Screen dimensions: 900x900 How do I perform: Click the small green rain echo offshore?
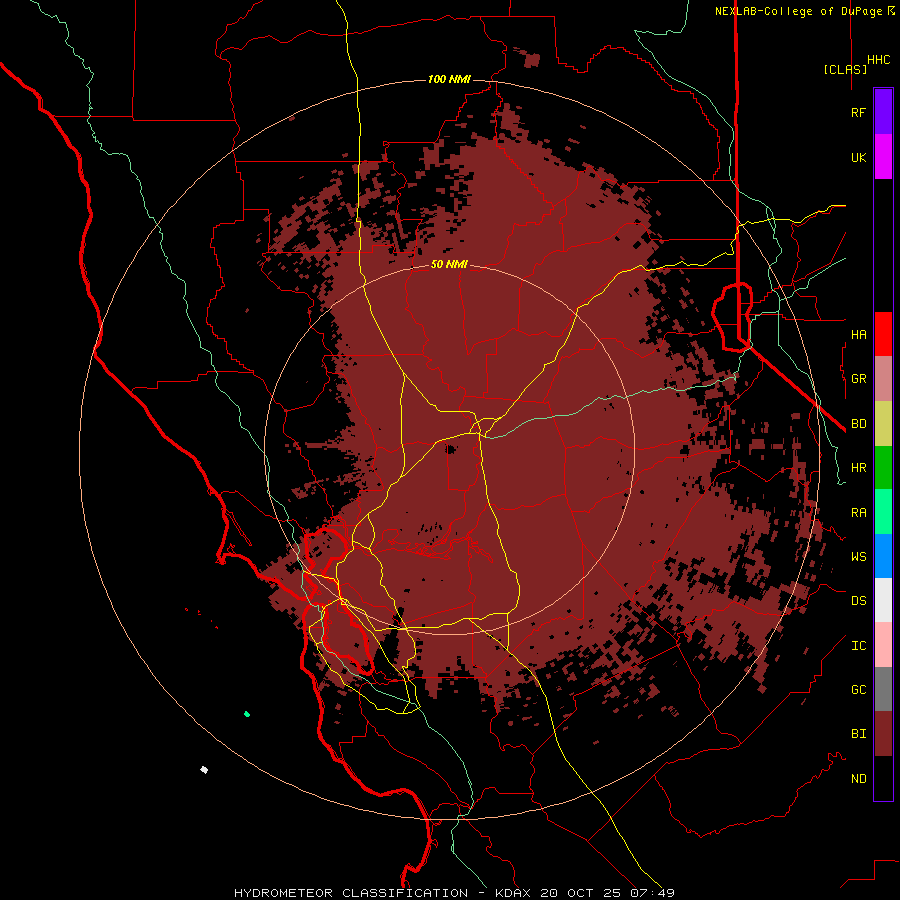tap(247, 714)
